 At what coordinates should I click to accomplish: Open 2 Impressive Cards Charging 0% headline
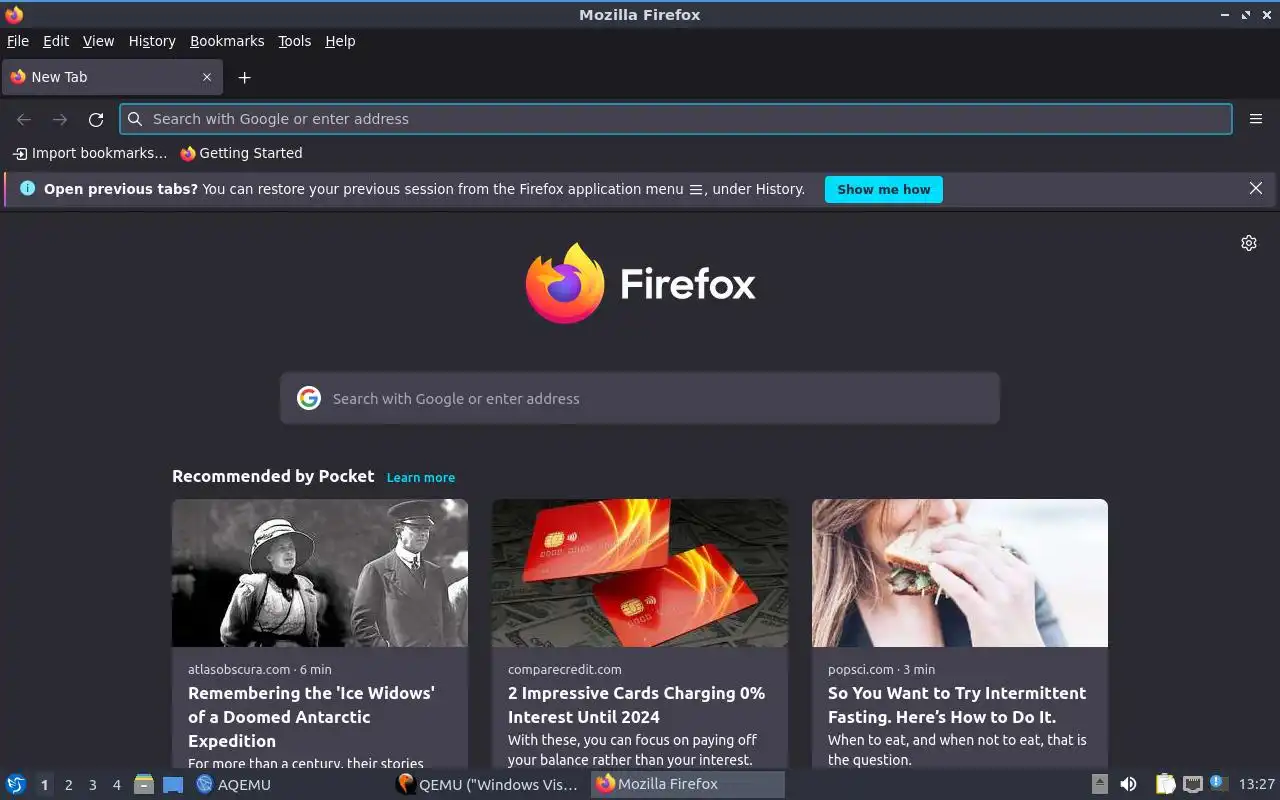pyautogui.click(x=636, y=705)
